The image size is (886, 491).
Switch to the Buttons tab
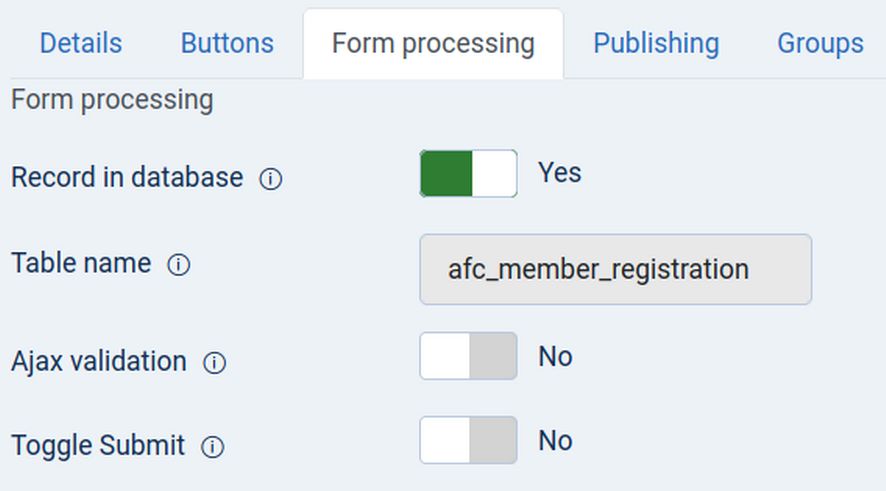coord(227,44)
